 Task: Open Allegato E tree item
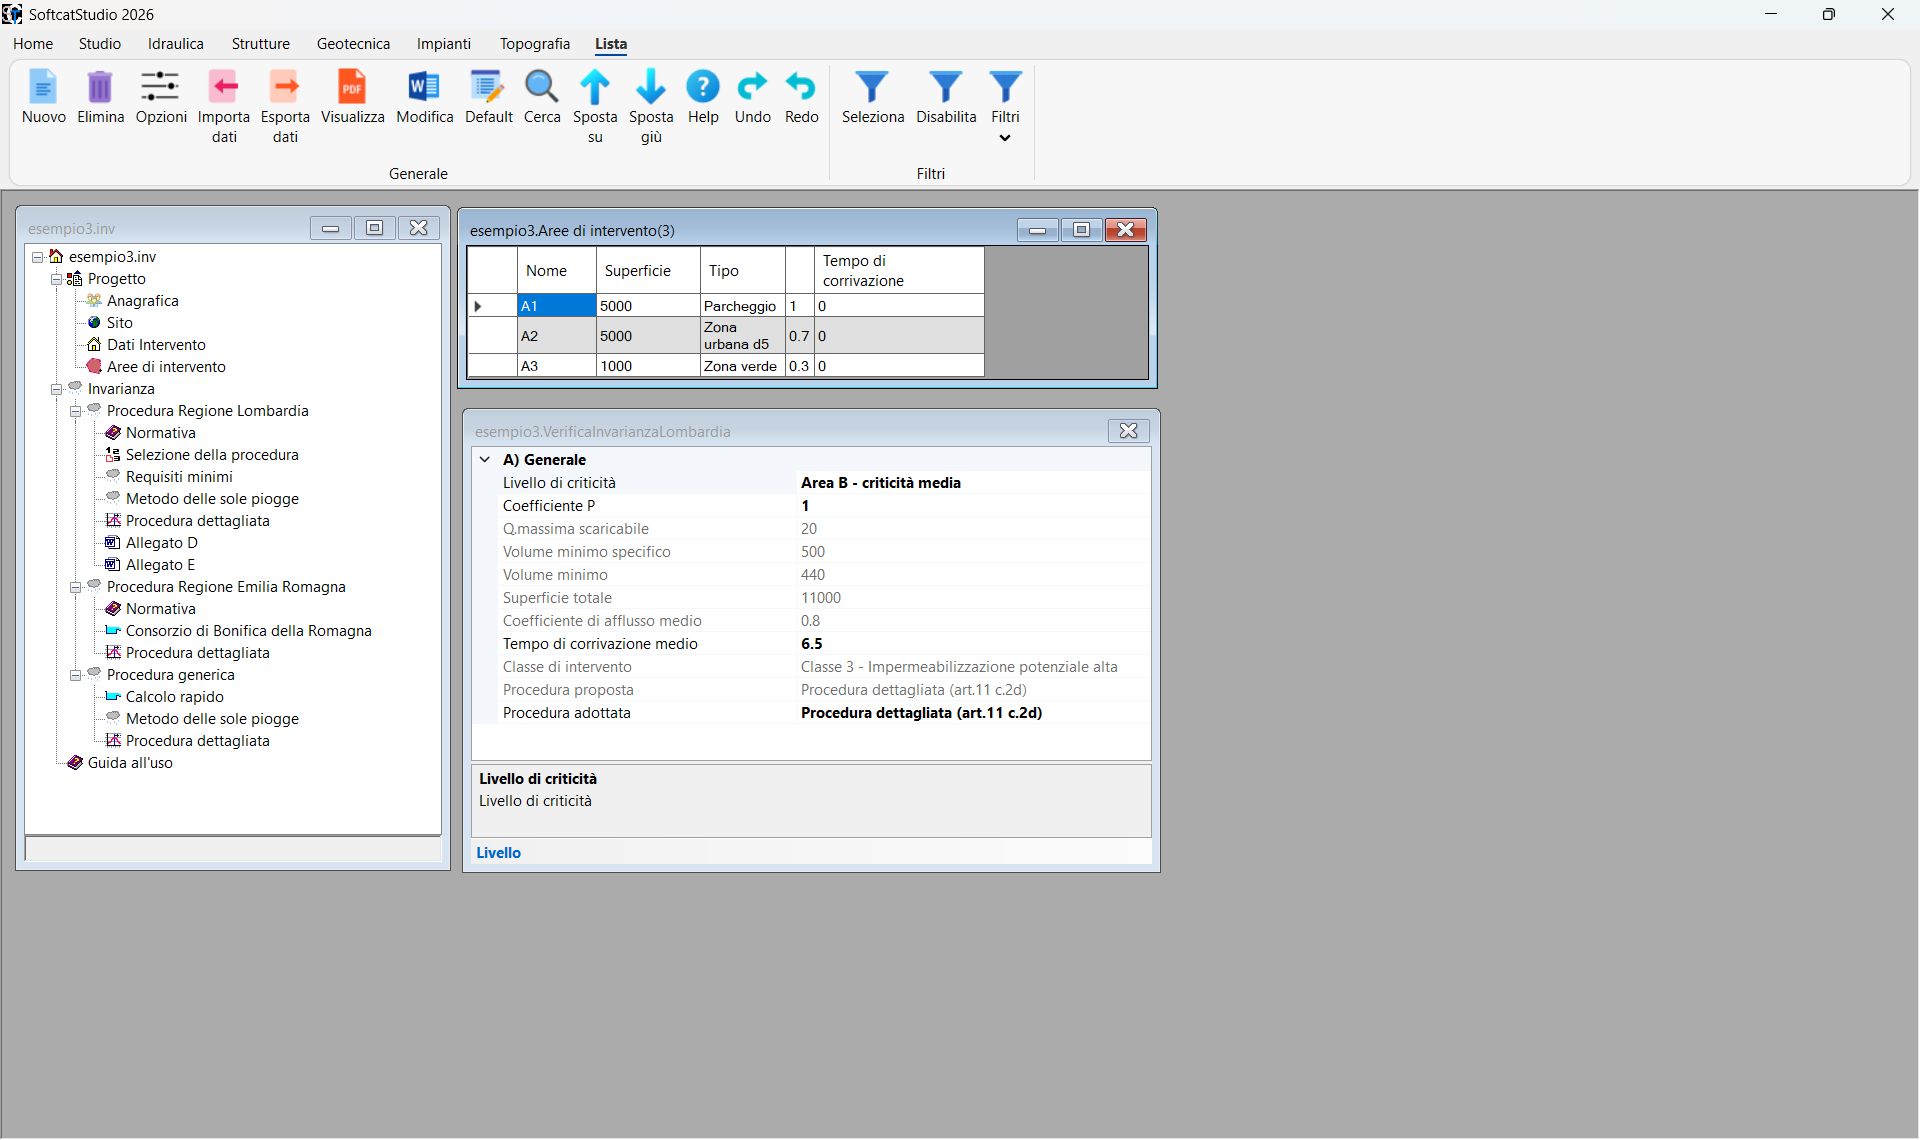coord(160,565)
